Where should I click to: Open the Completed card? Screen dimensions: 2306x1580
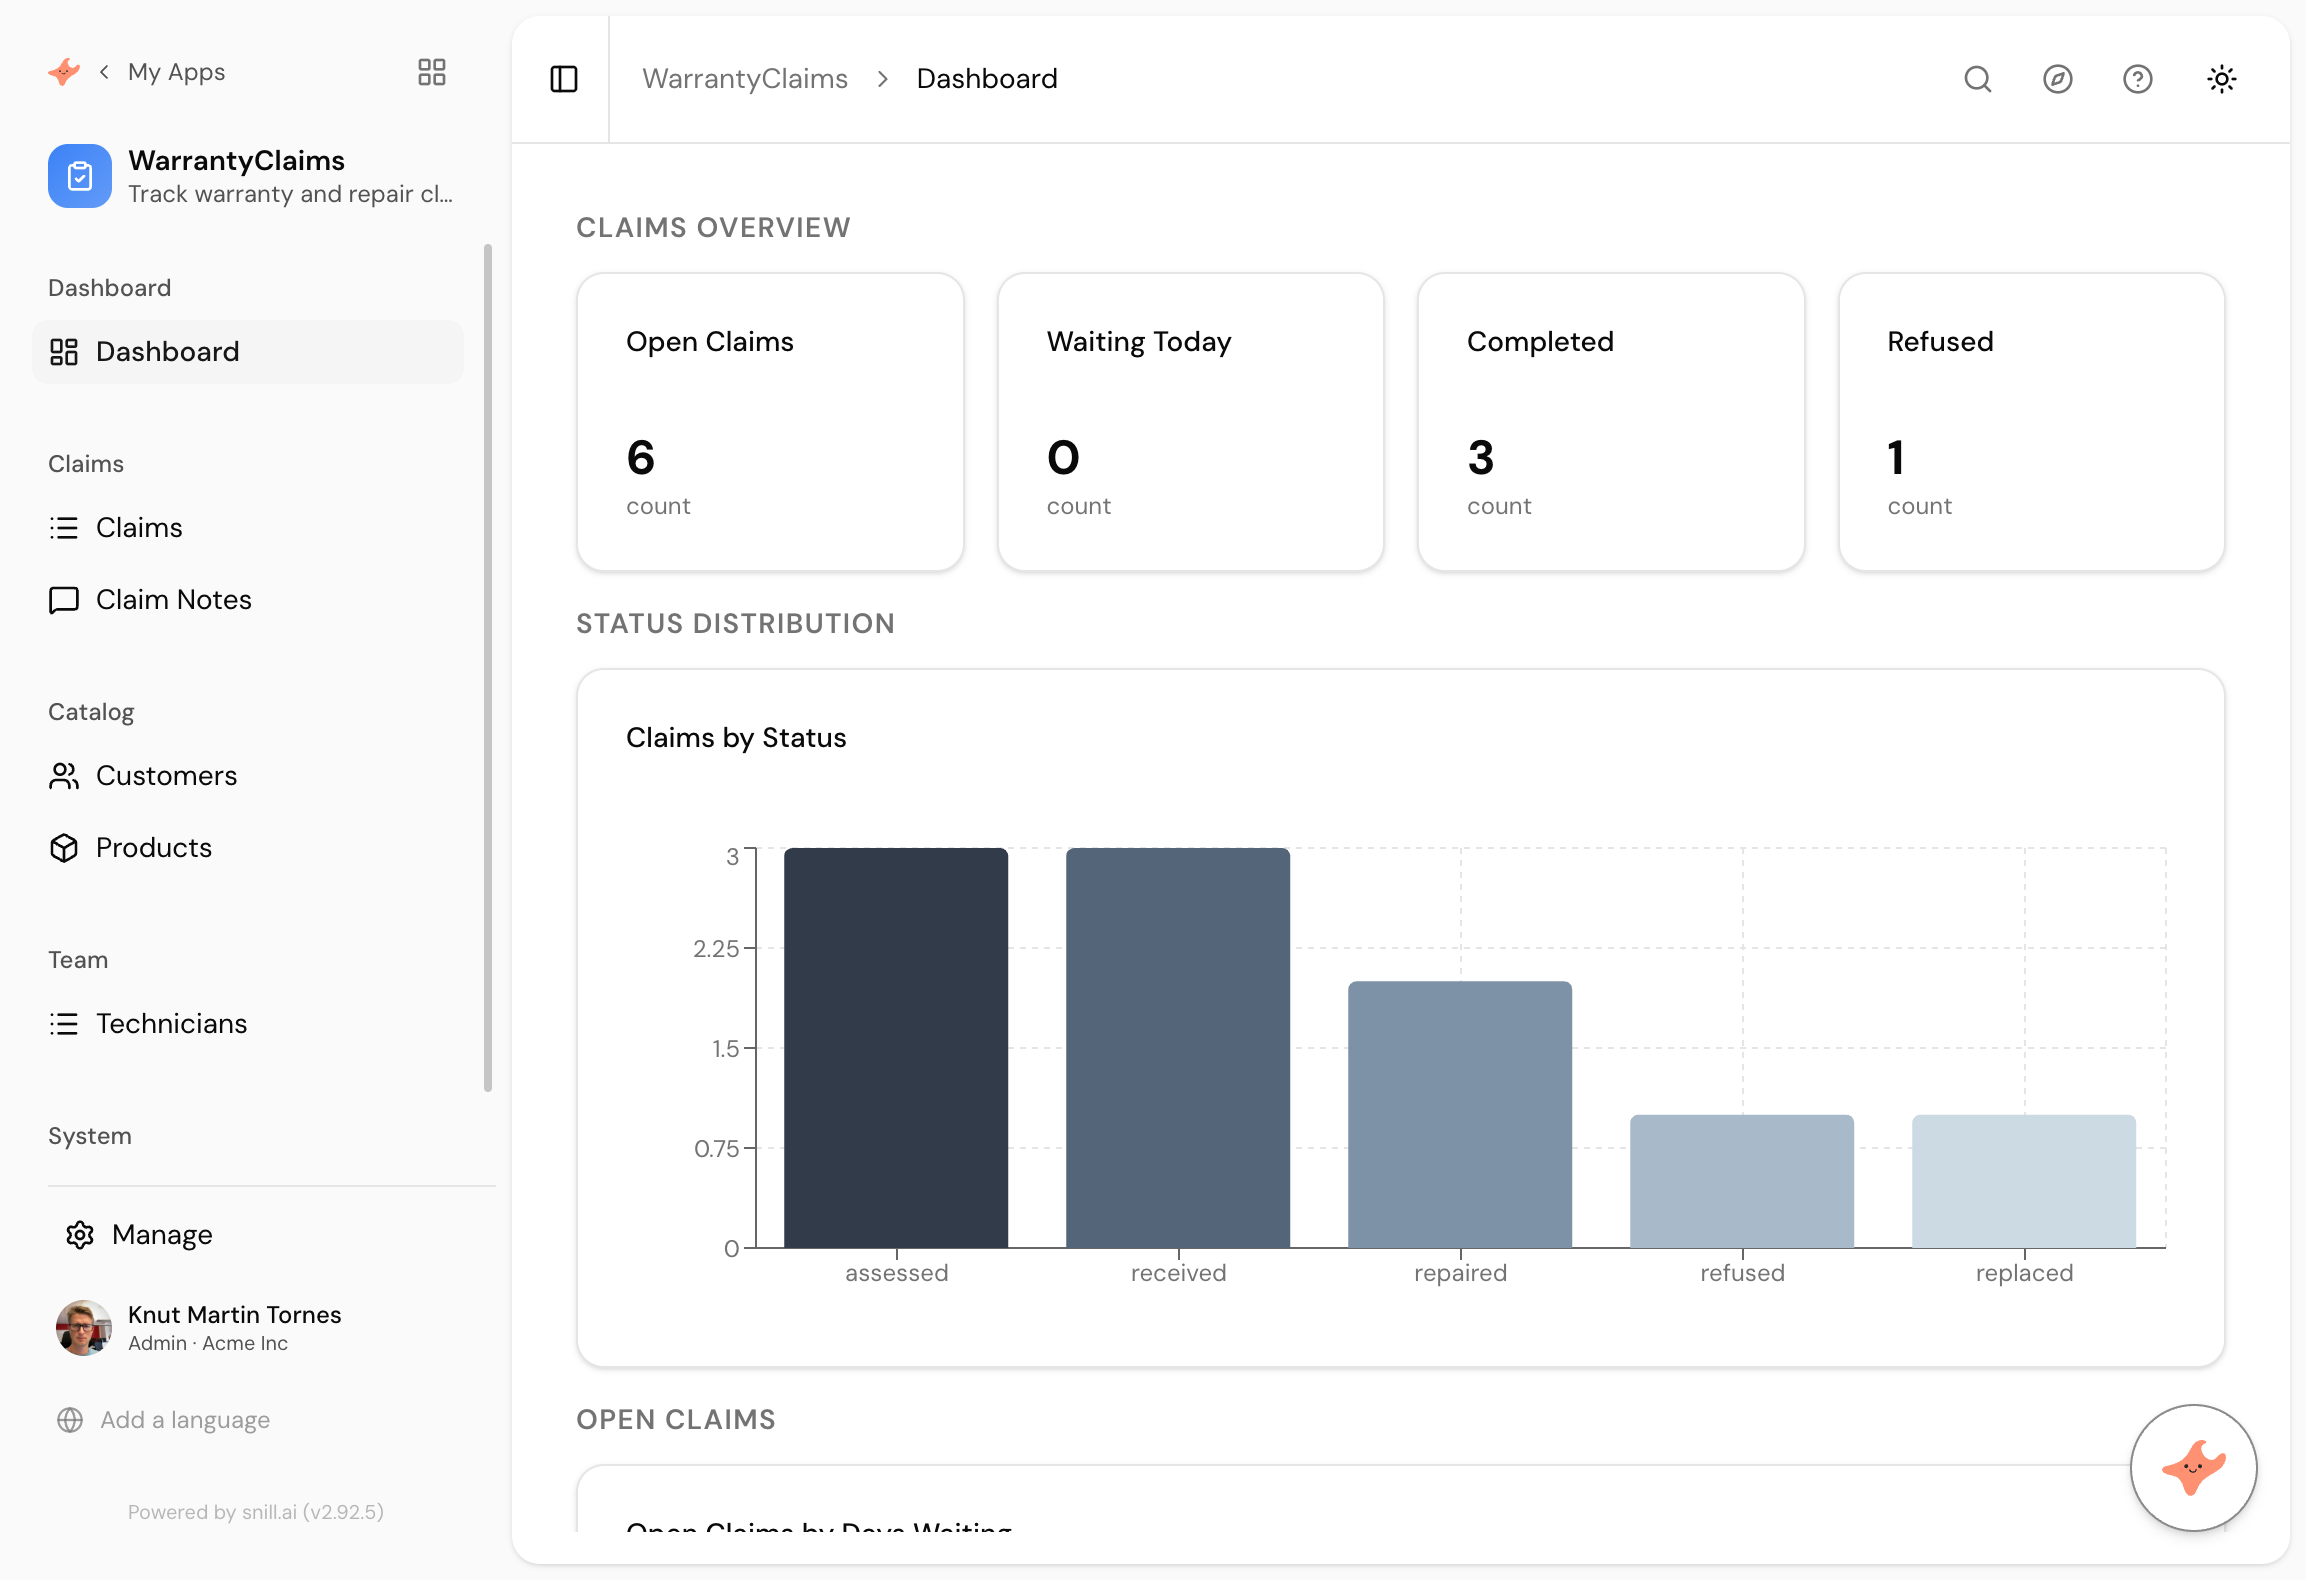(x=1611, y=422)
